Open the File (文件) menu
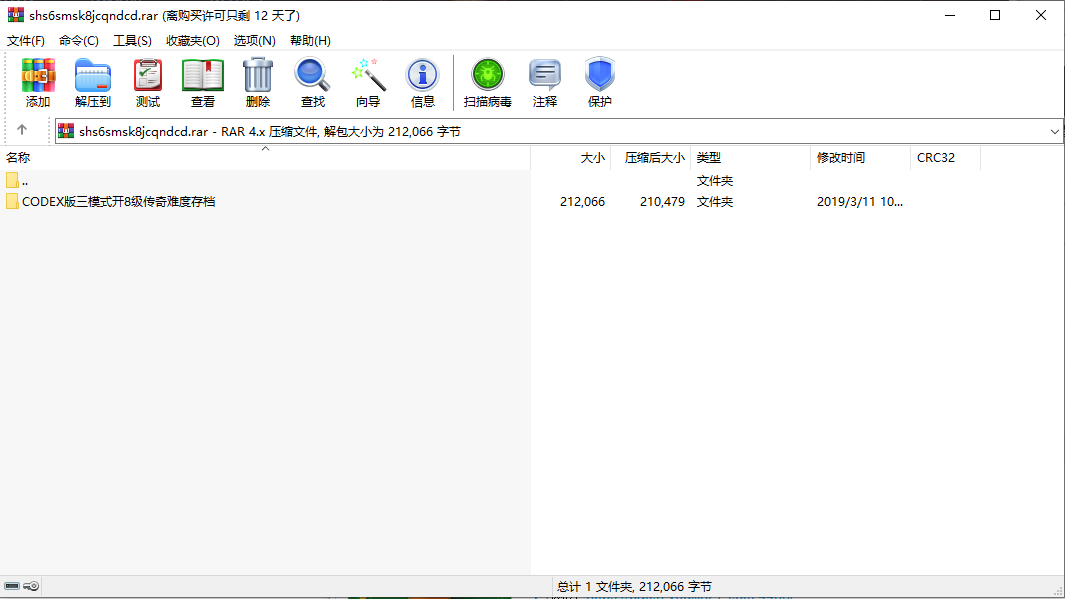Image resolution: width=1065 pixels, height=599 pixels. click(x=26, y=41)
